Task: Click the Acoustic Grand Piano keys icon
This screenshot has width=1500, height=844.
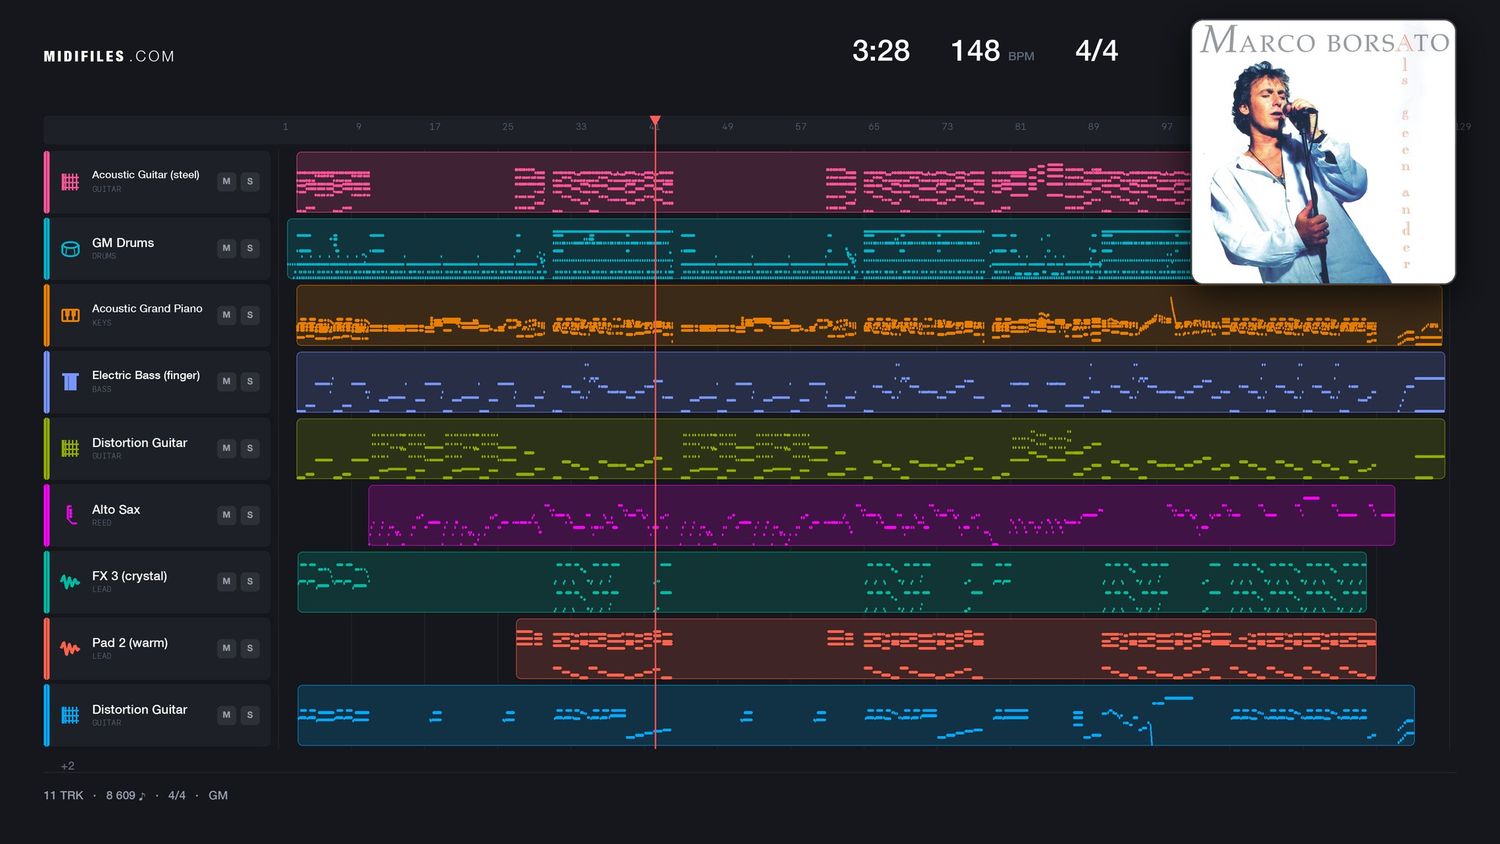Action: [70, 315]
